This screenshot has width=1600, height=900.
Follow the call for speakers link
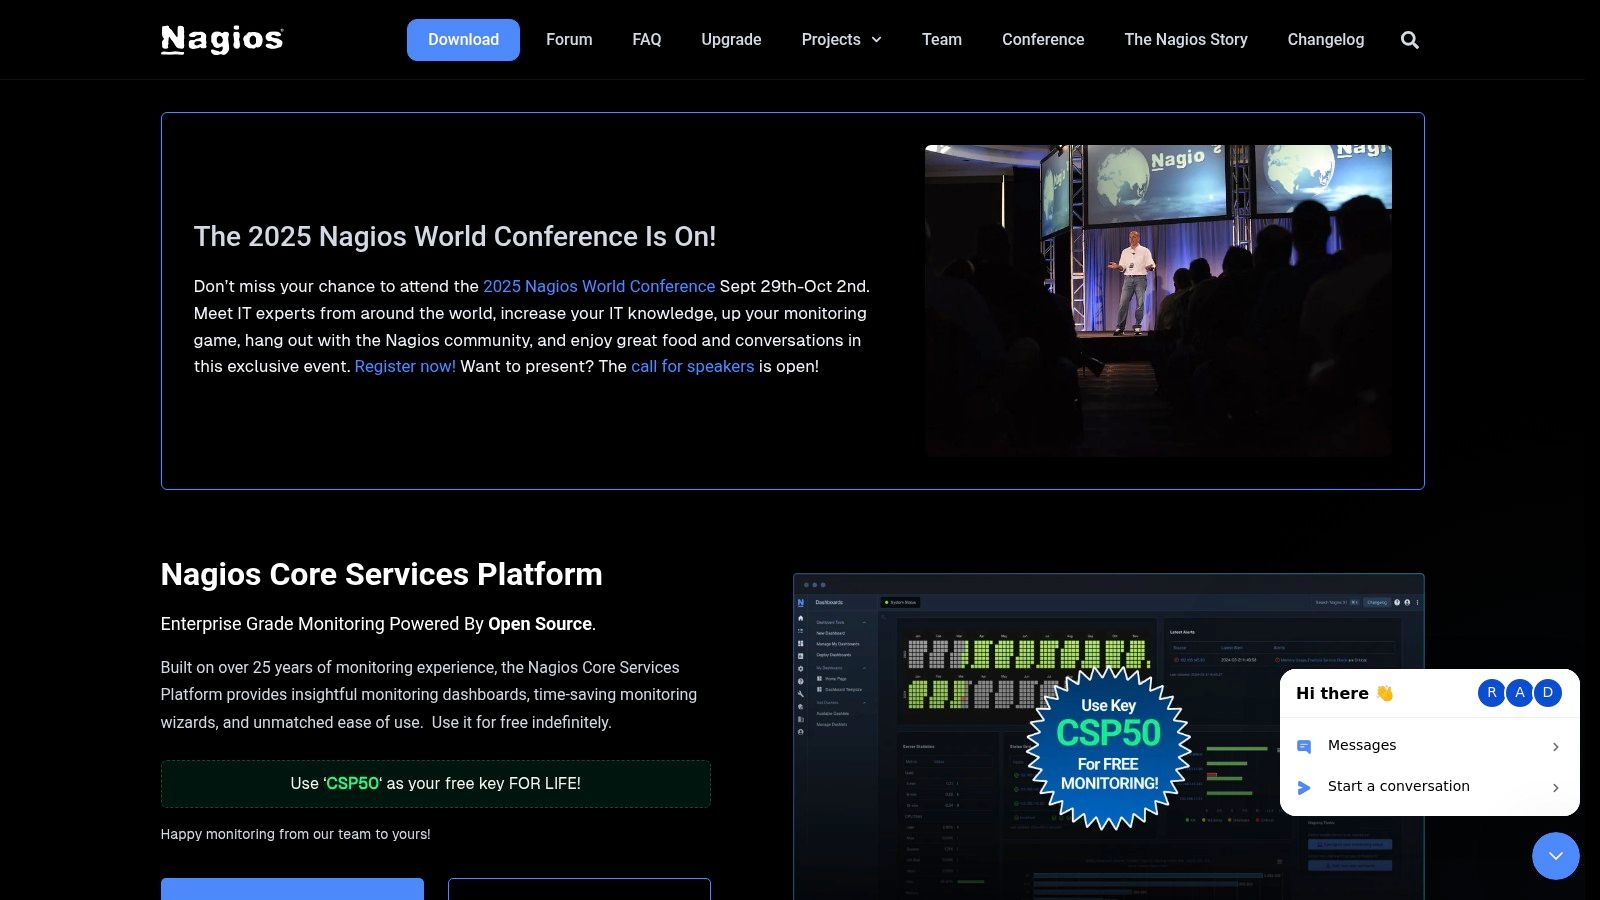692,366
